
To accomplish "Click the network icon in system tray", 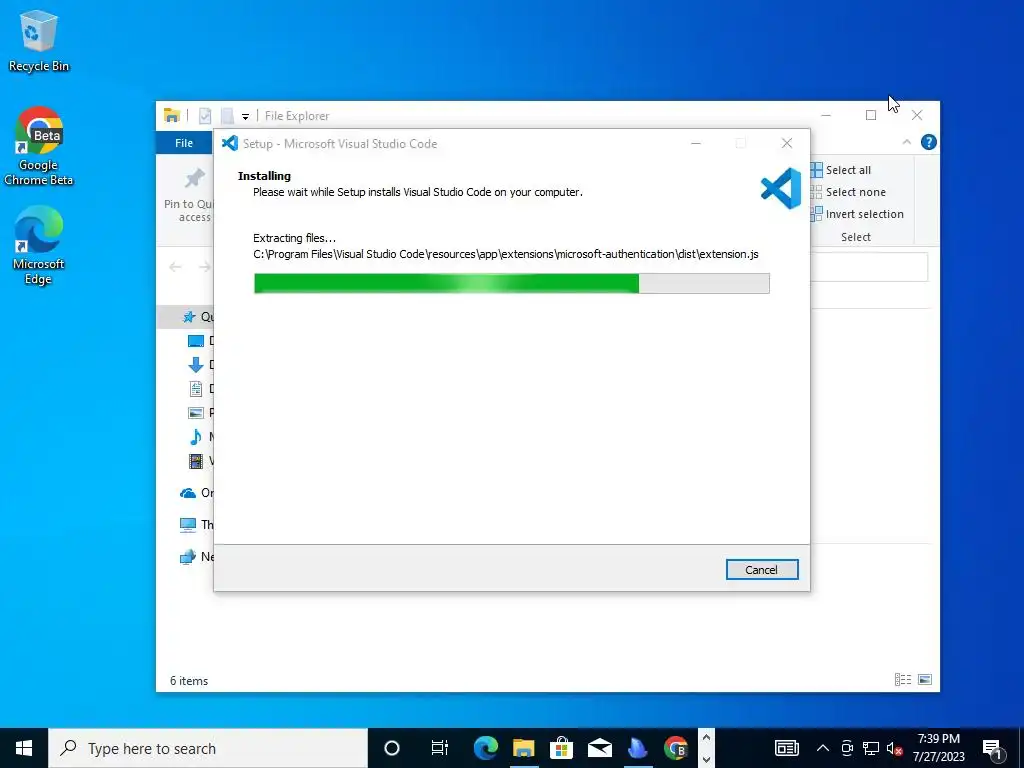I will pyautogui.click(x=871, y=748).
